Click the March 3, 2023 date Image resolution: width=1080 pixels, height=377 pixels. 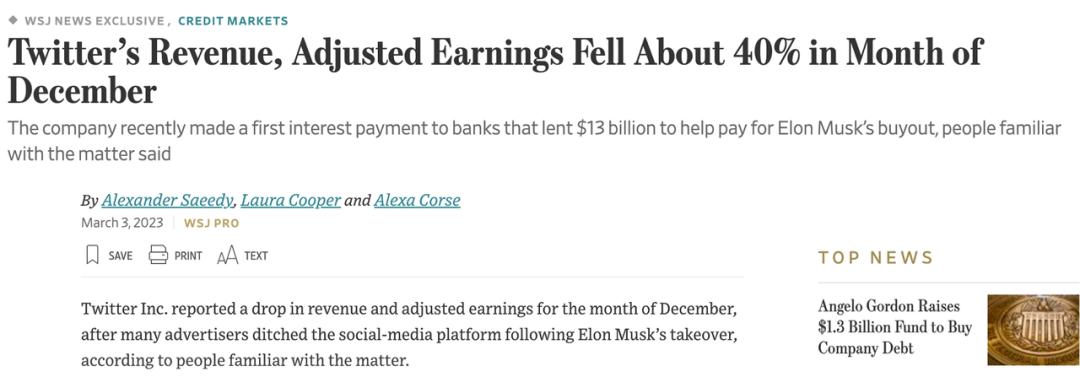pos(122,223)
